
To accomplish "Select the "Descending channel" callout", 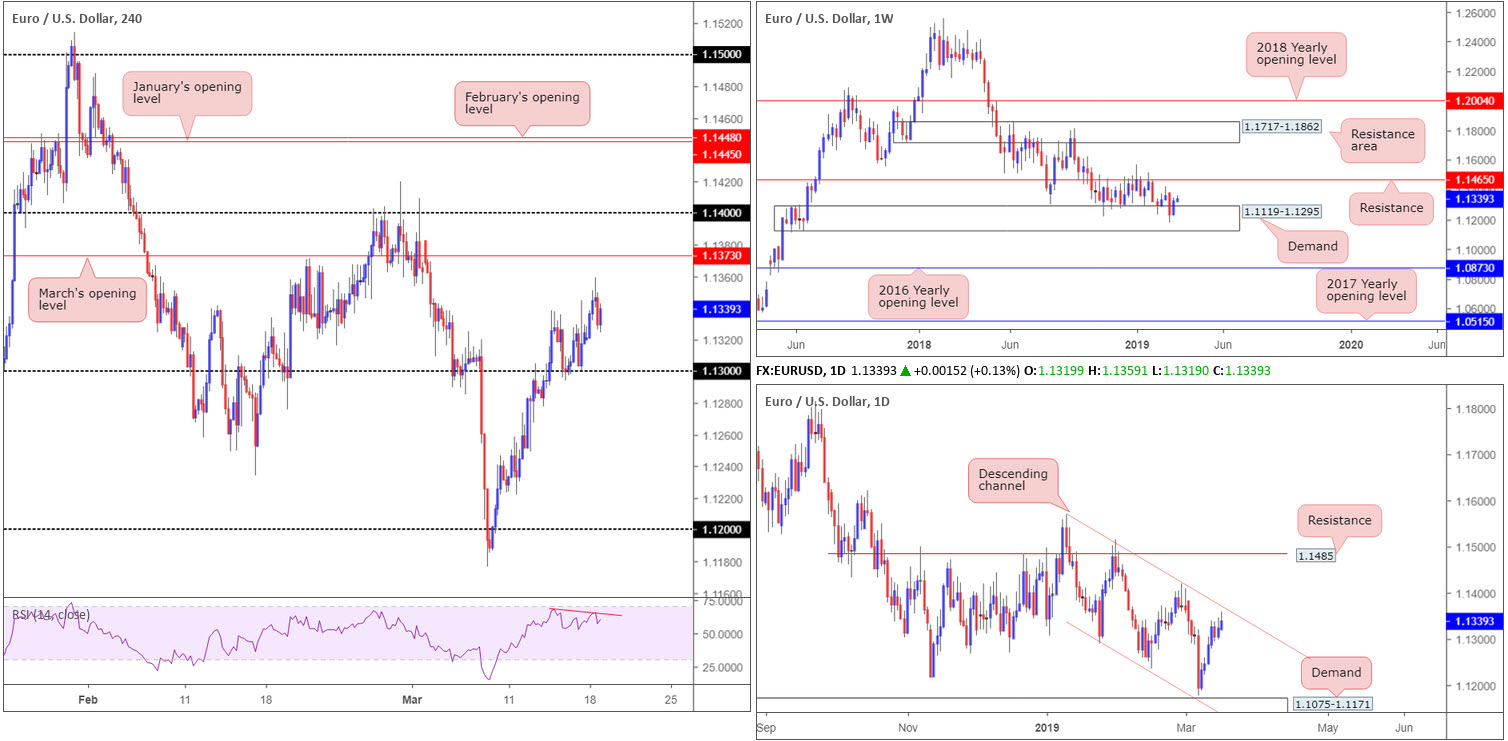I will coord(1012,482).
